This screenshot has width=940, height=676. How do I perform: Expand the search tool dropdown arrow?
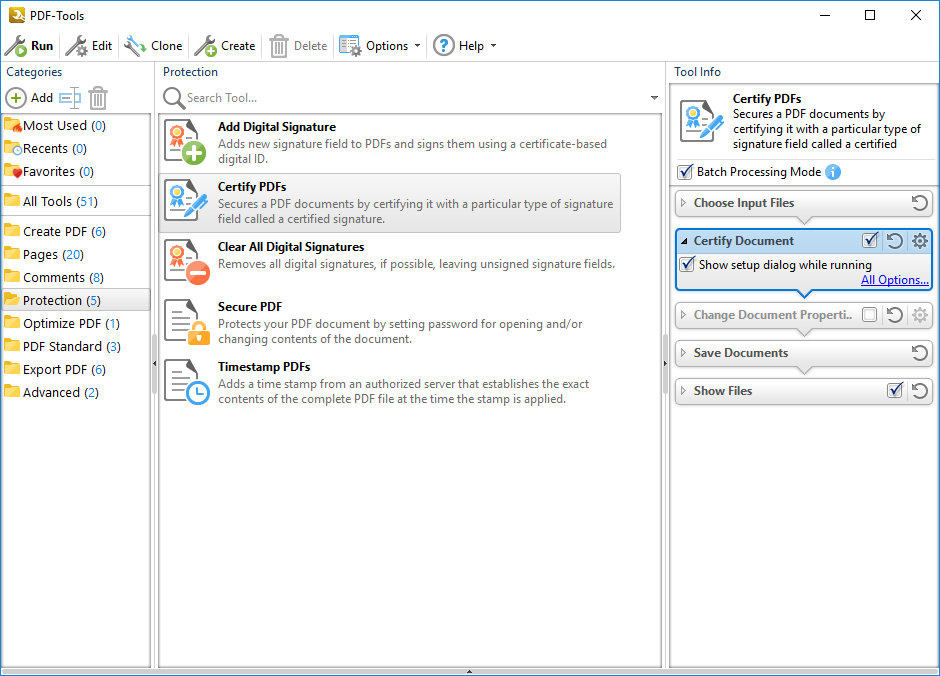(x=654, y=98)
